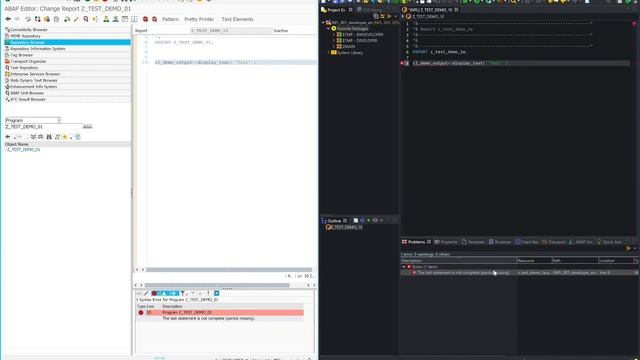Click the REPORT z_test_demo_1e line in Eclipse
Viewport: 640px width, 360px height.
(x=439, y=52)
